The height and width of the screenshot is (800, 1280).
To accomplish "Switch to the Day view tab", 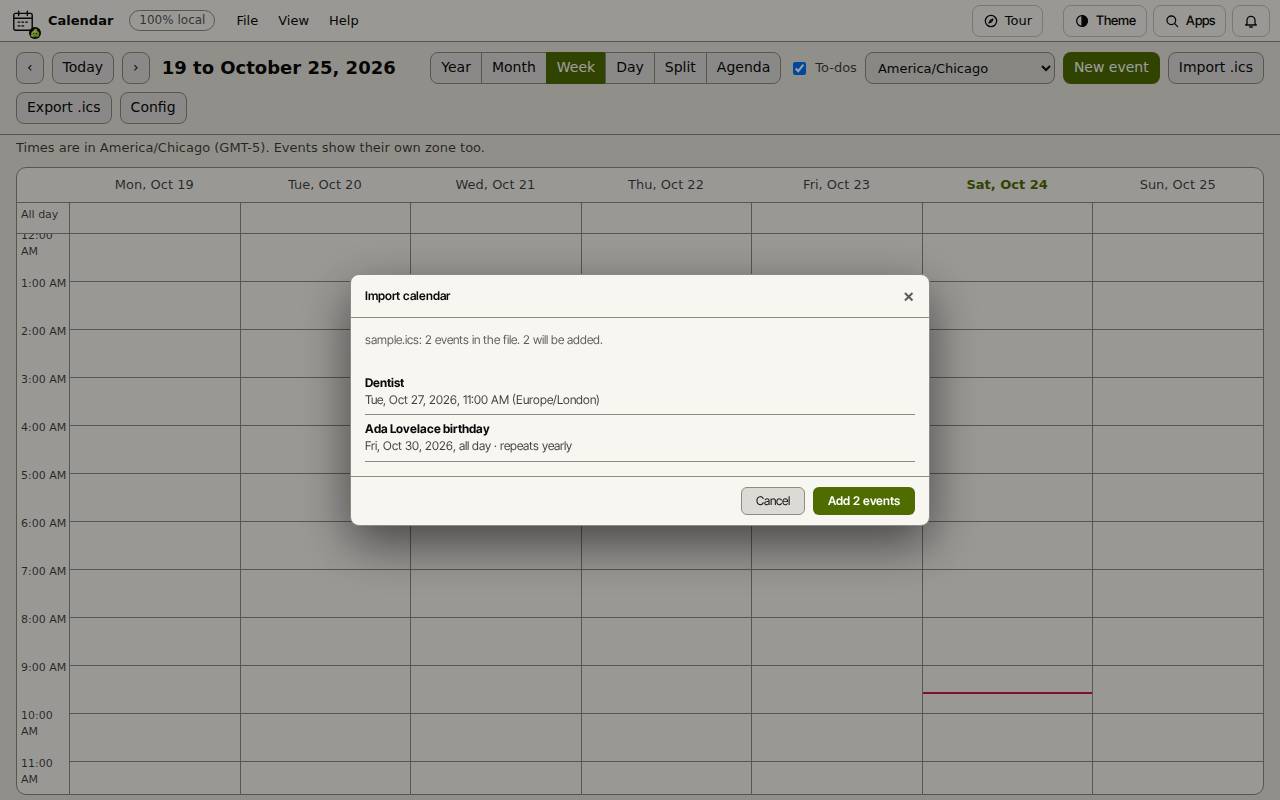I will pyautogui.click(x=630, y=68).
